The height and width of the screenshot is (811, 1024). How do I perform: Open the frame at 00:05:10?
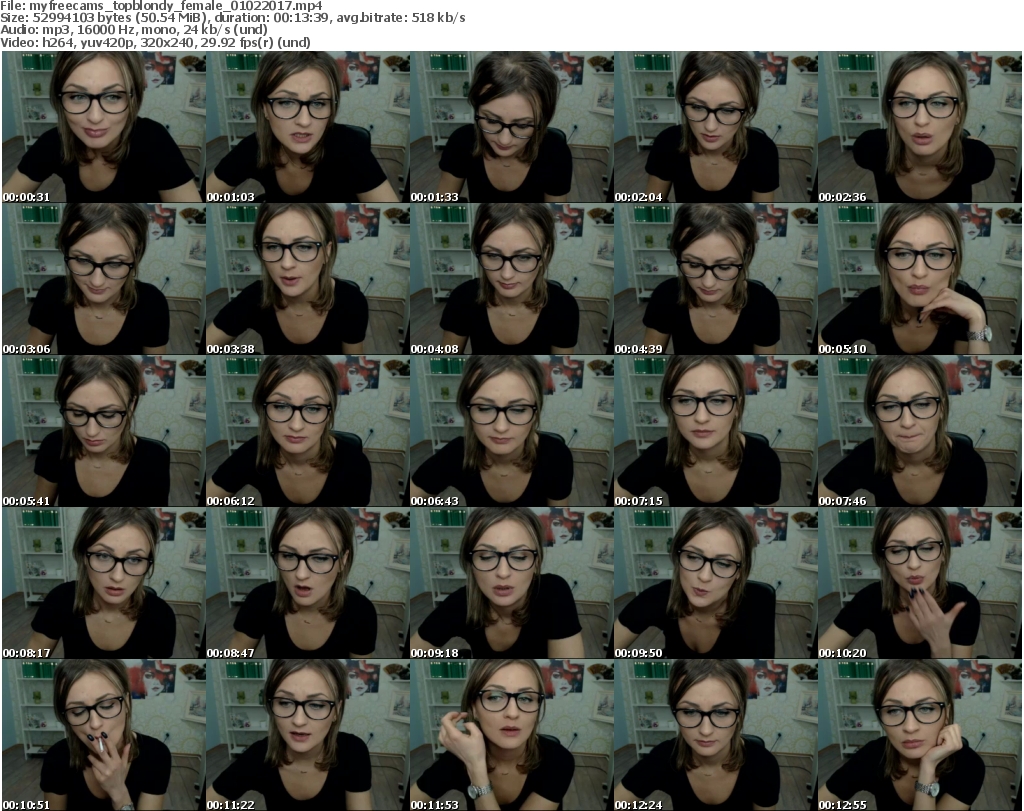(x=920, y=279)
